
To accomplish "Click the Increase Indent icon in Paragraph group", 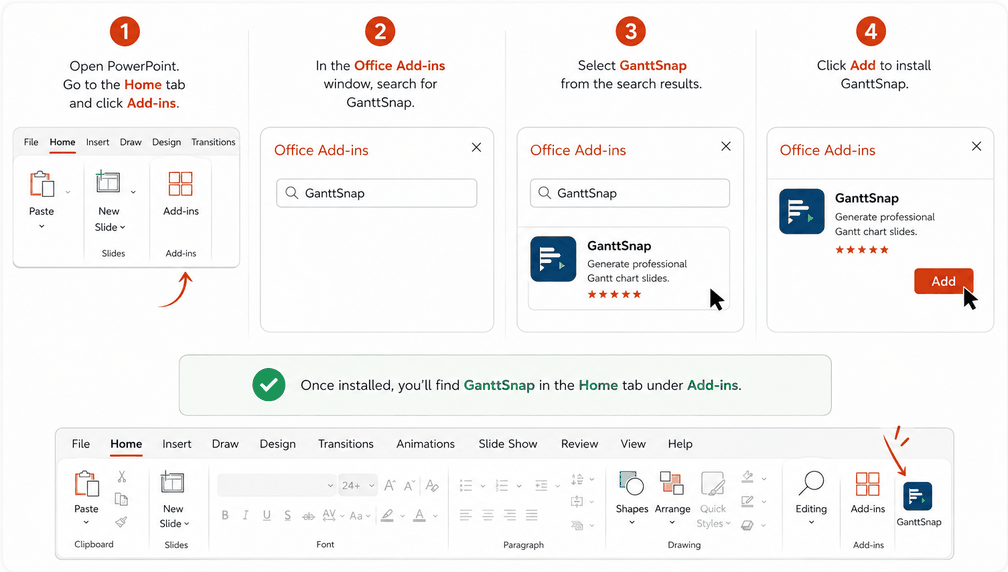I will tap(541, 485).
